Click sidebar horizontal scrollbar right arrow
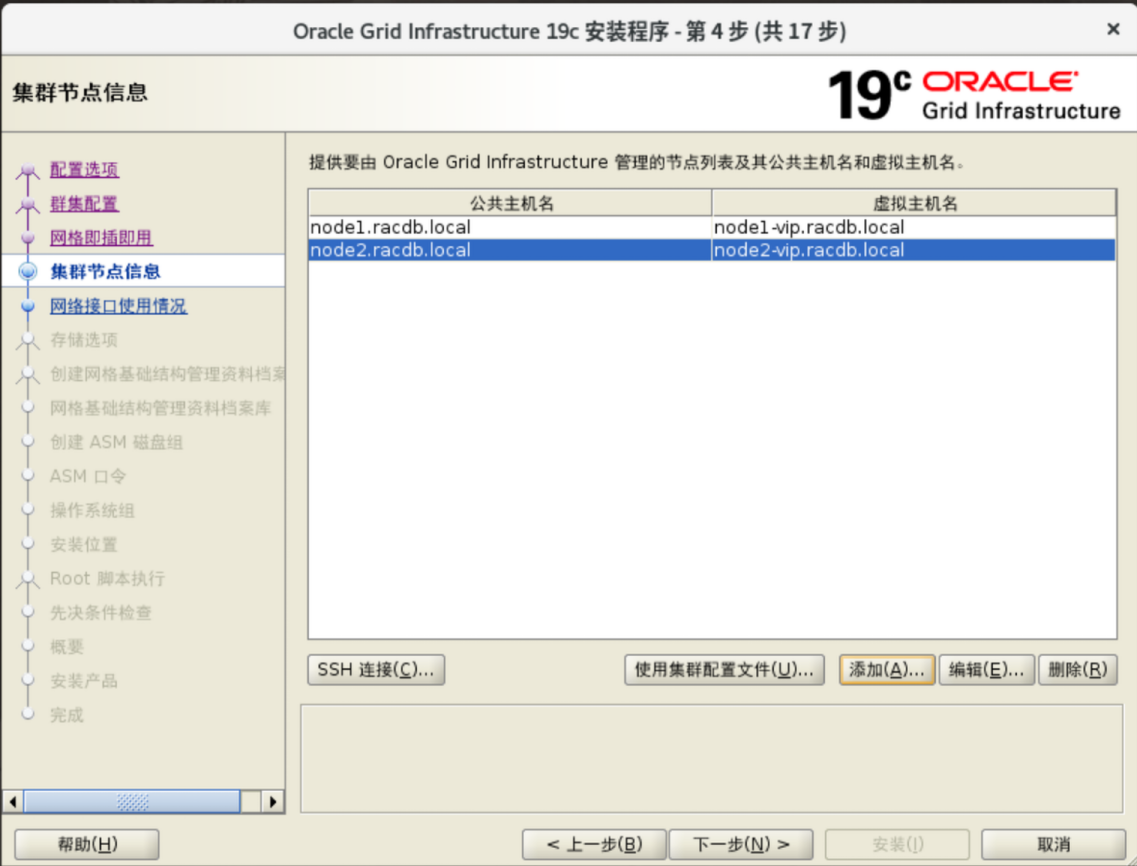 (273, 801)
